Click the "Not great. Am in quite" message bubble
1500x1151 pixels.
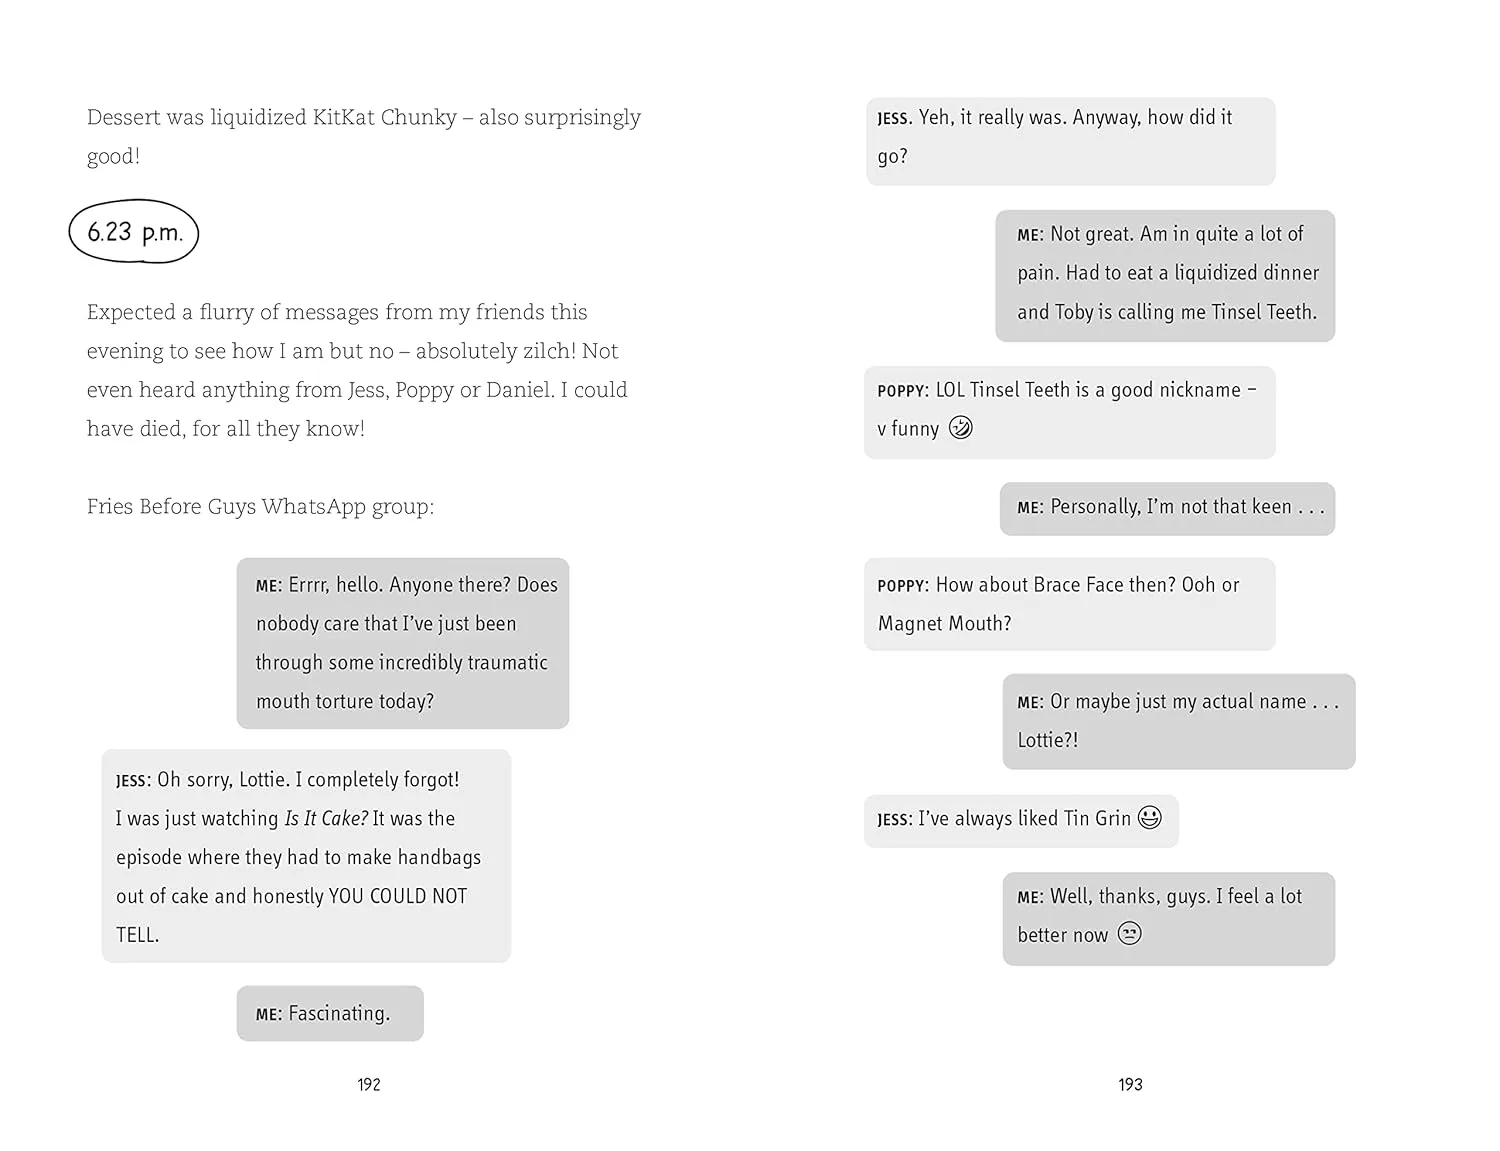[1165, 275]
